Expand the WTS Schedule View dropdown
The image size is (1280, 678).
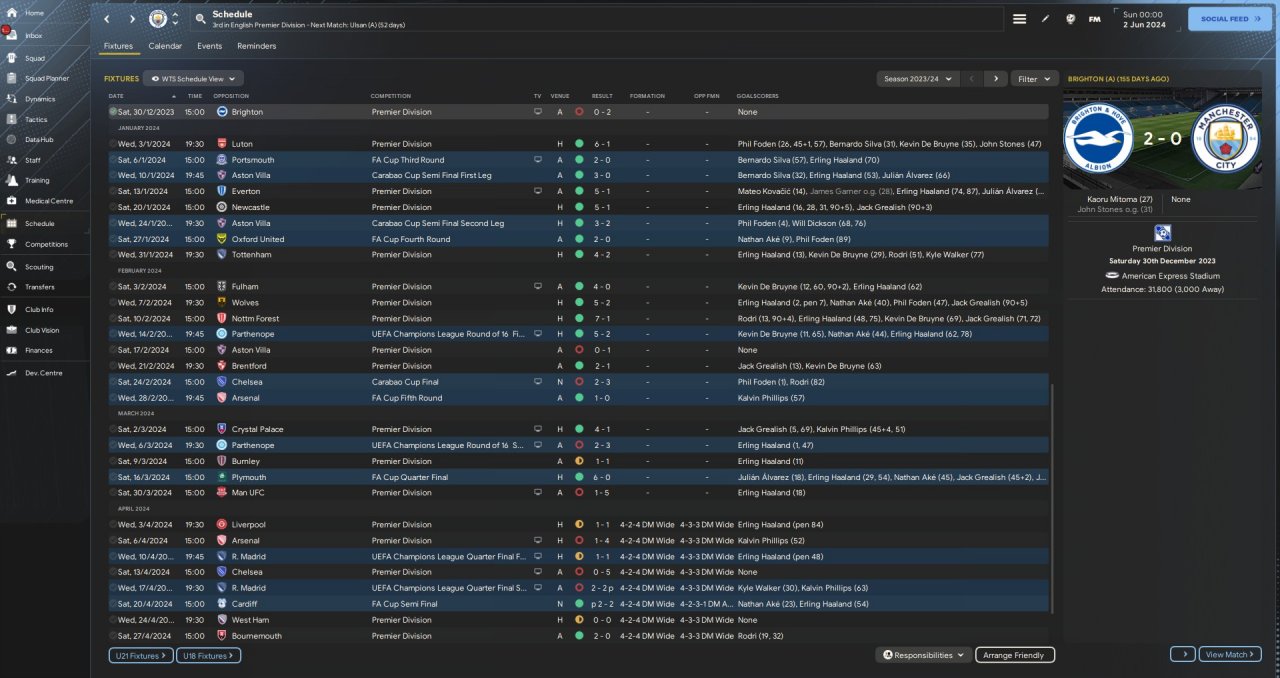click(193, 78)
